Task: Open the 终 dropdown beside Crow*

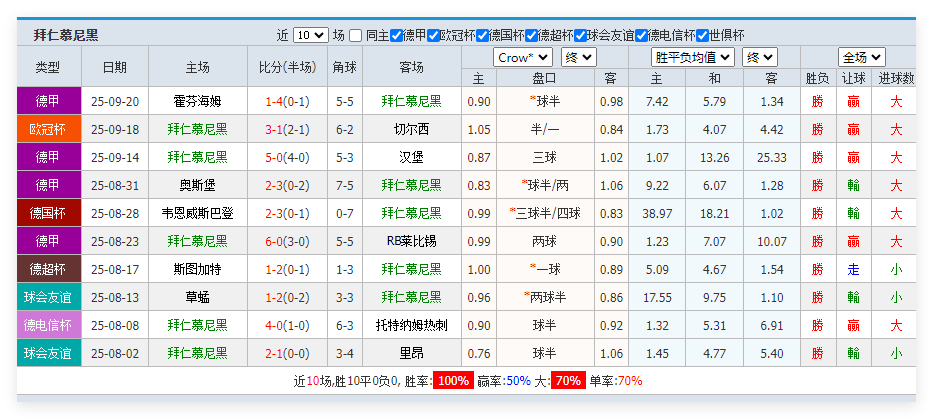Action: tap(578, 57)
